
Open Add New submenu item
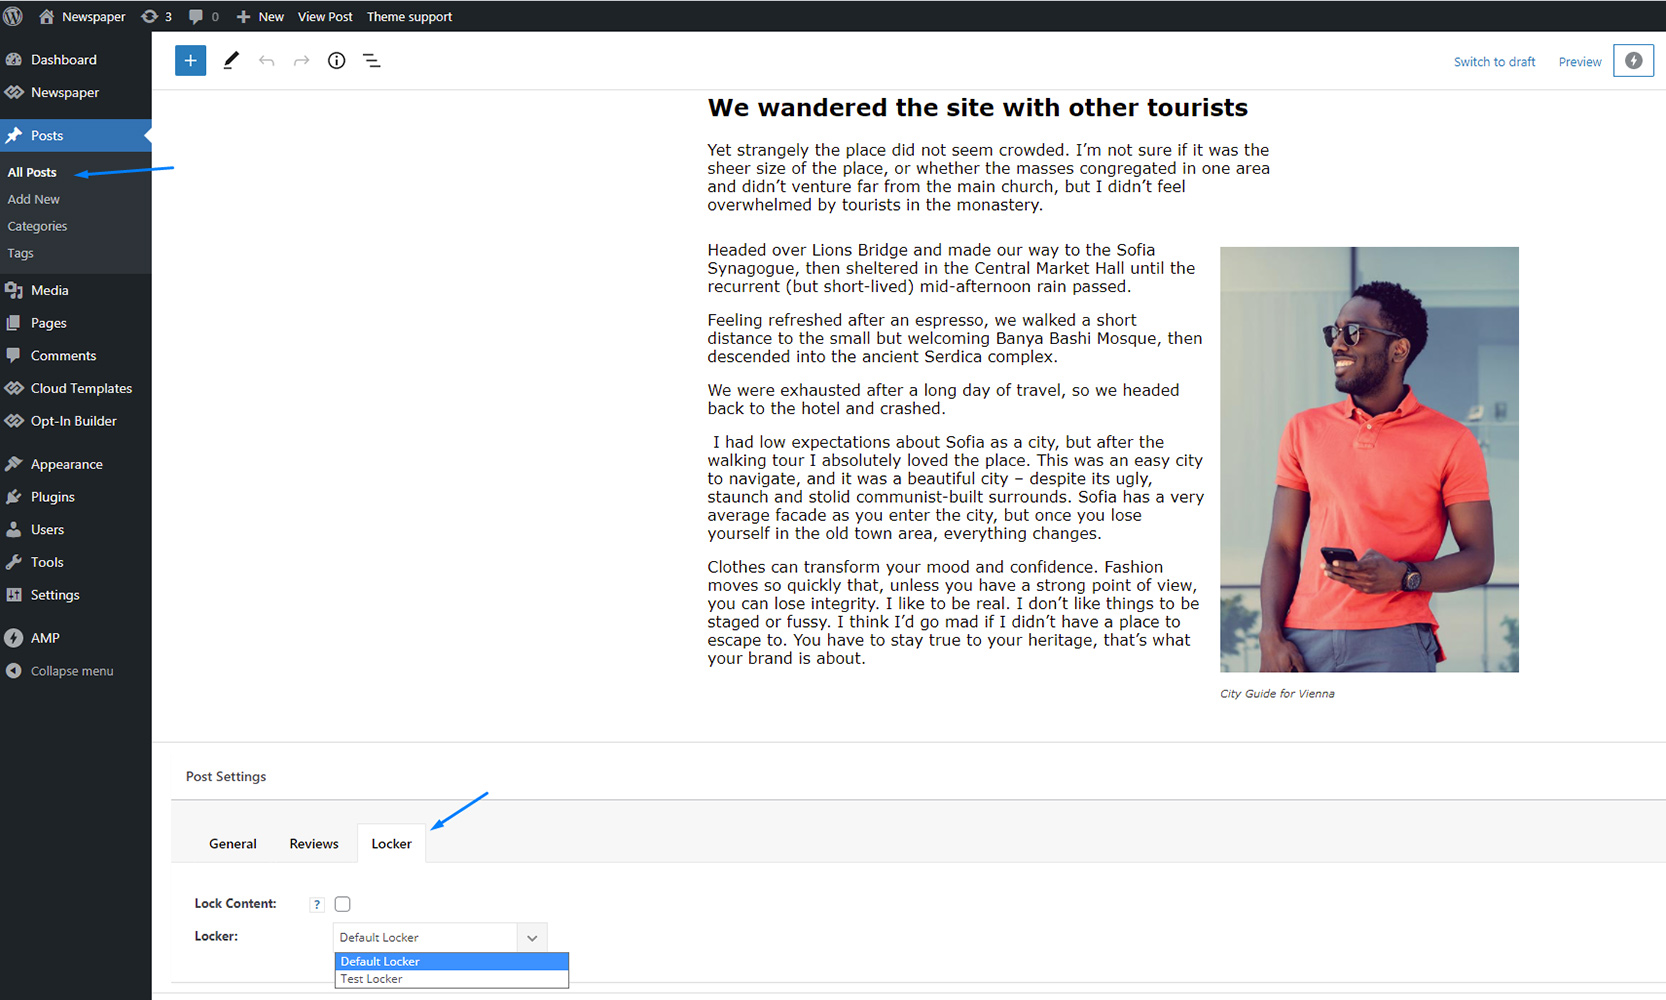point(34,199)
